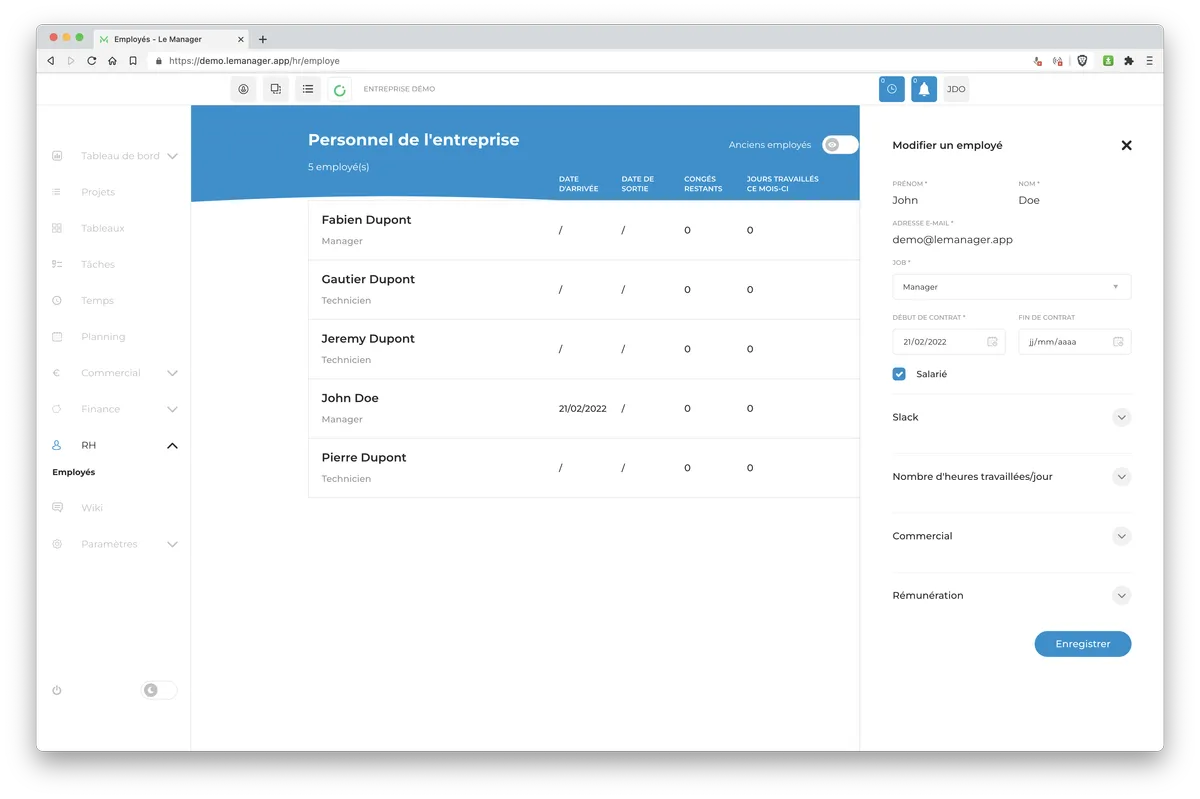
Task: Open the John Doe employee row
Action: click(584, 408)
